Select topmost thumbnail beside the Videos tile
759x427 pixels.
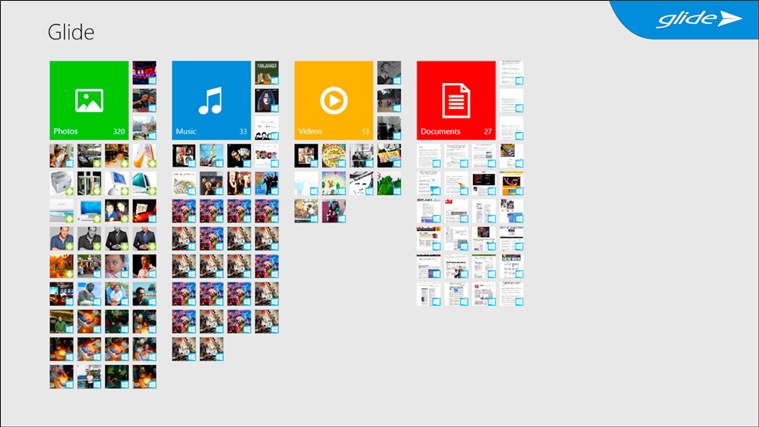tap(389, 72)
